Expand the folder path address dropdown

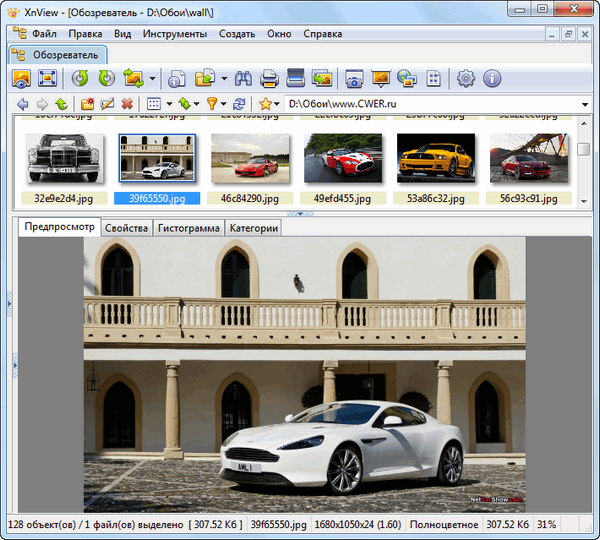tap(584, 104)
